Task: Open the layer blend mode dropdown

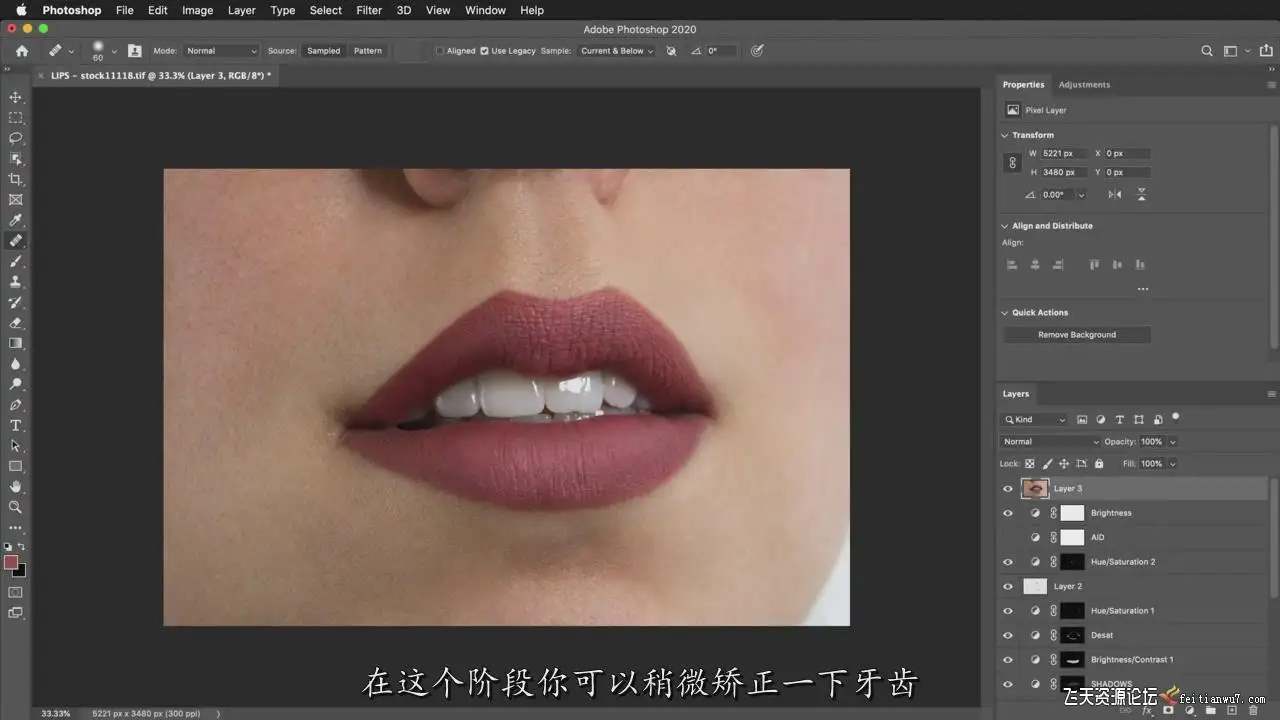Action: pyautogui.click(x=1050, y=442)
